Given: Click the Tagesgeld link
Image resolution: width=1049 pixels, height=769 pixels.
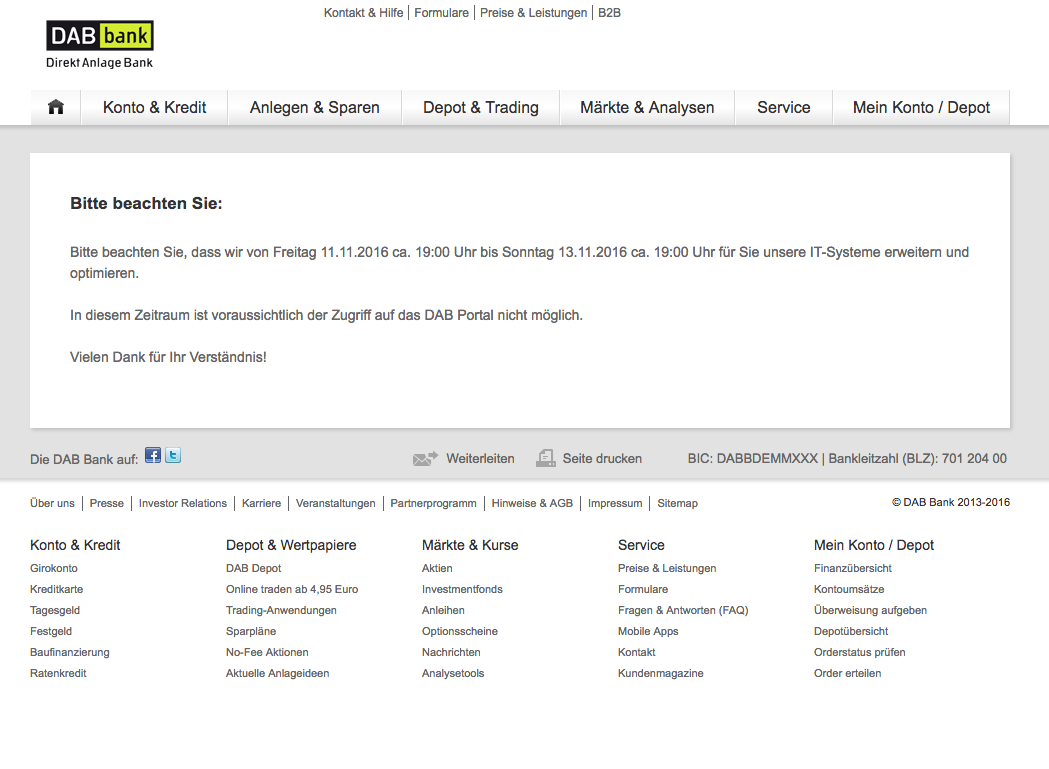Looking at the screenshot, I should (55, 610).
